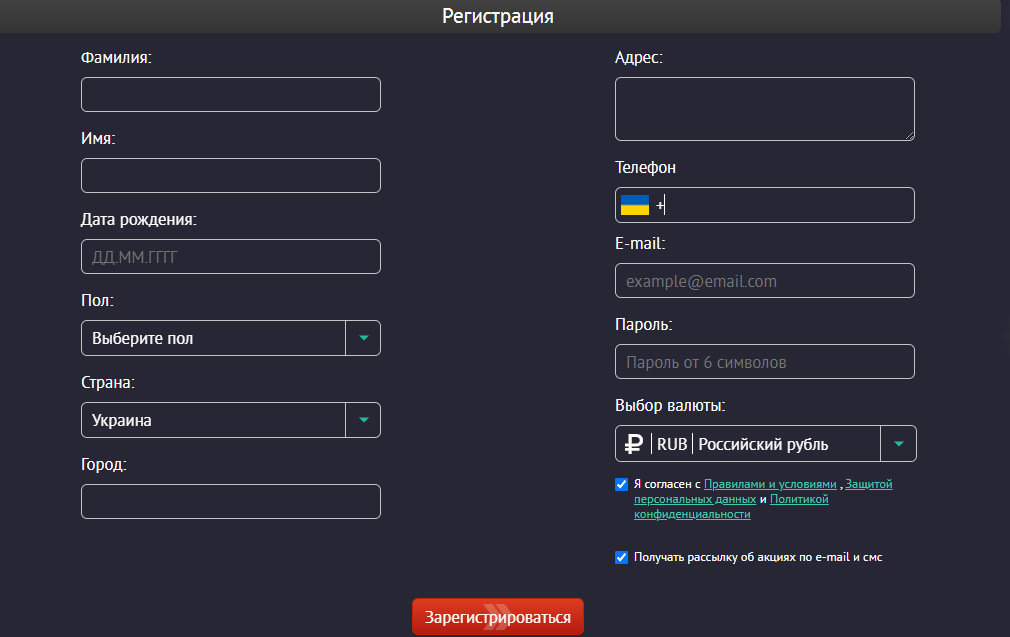The image size is (1010, 637).
Task: Select the Выберите пол combo box
Action: [x=231, y=338]
